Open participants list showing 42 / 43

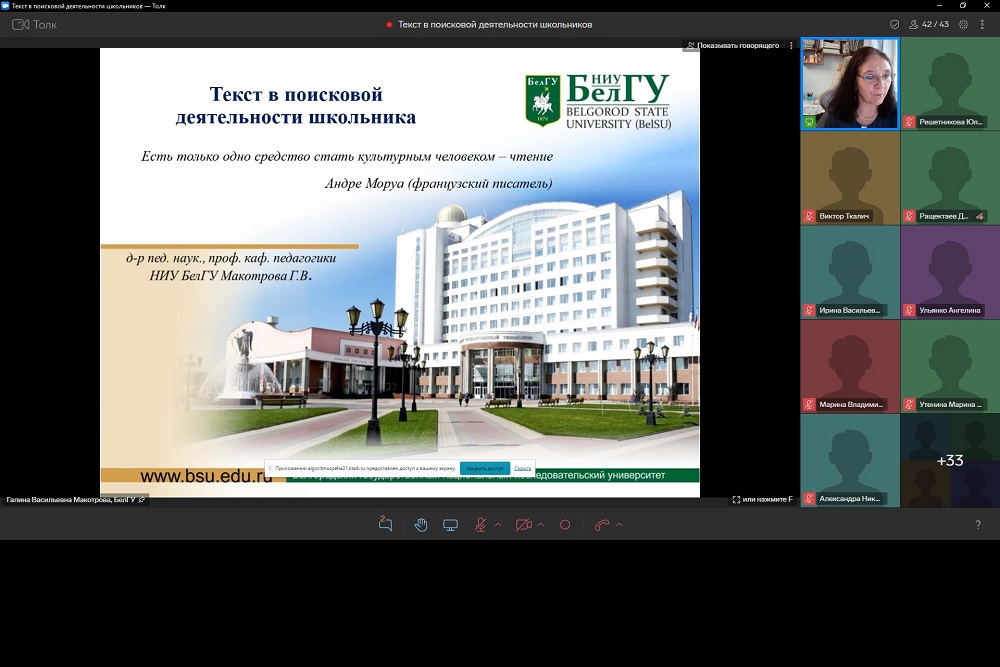[x=928, y=24]
